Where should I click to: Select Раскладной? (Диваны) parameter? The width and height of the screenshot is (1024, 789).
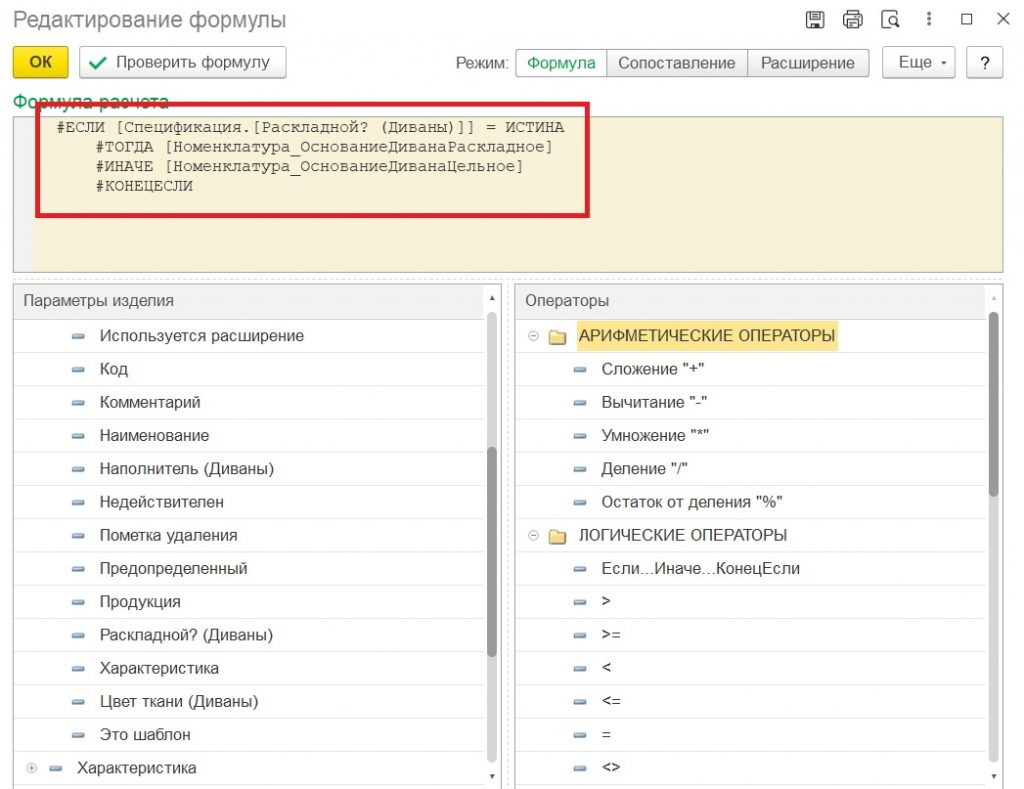[249, 635]
